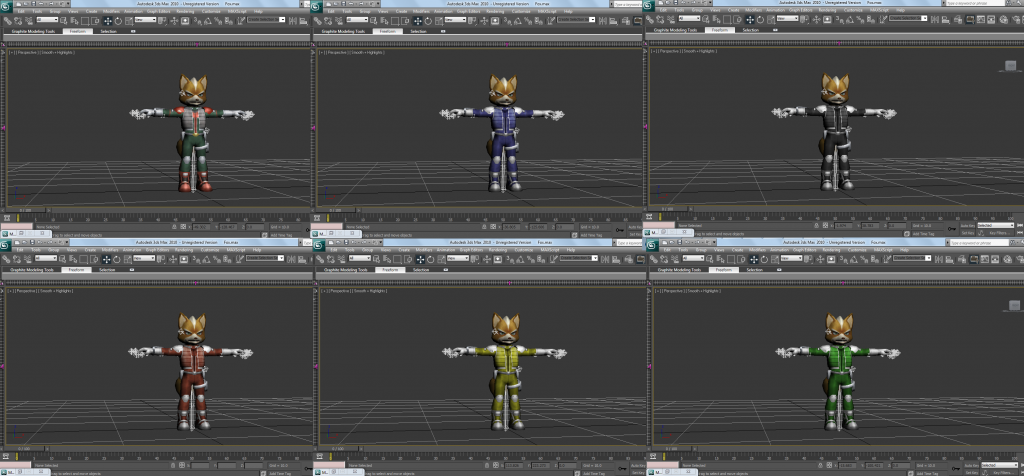Image resolution: width=1024 pixels, height=476 pixels.
Task: Mirror tool icon in green-red suit window
Action: (x=293, y=20)
